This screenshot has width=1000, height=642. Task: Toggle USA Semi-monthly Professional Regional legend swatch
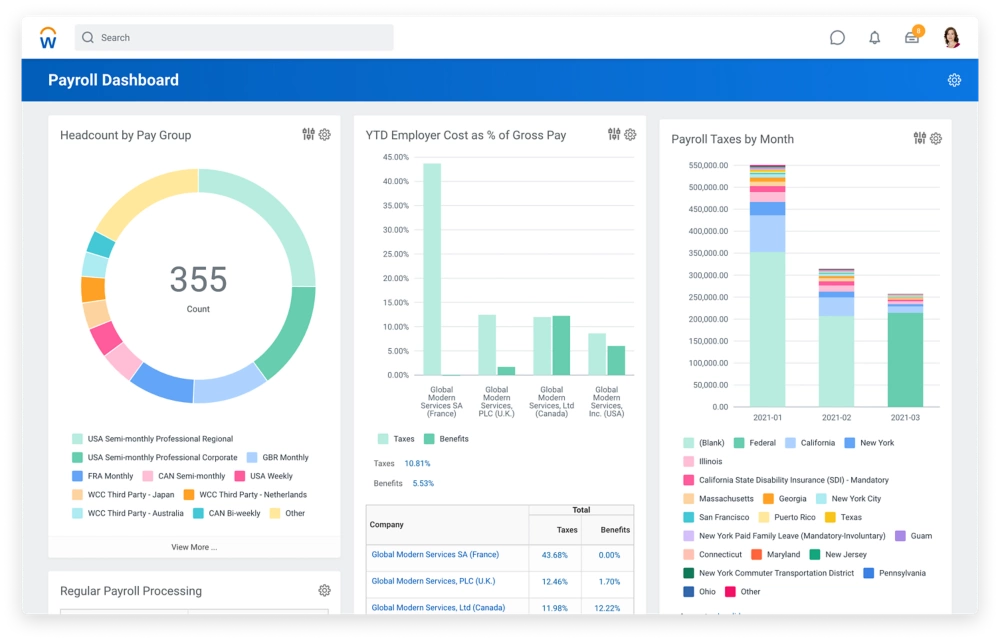point(77,439)
